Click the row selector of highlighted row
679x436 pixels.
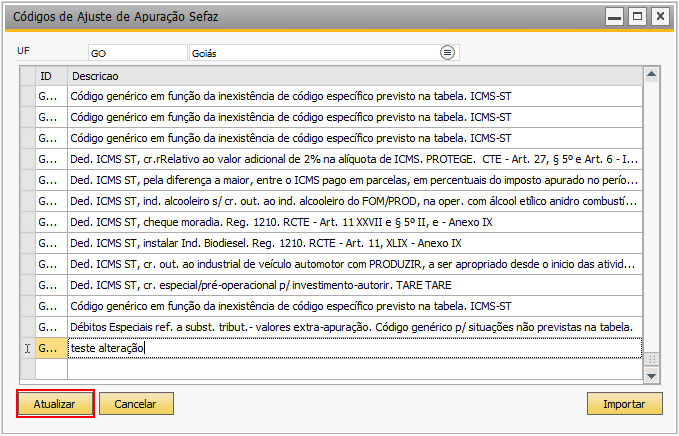click(x=28, y=348)
